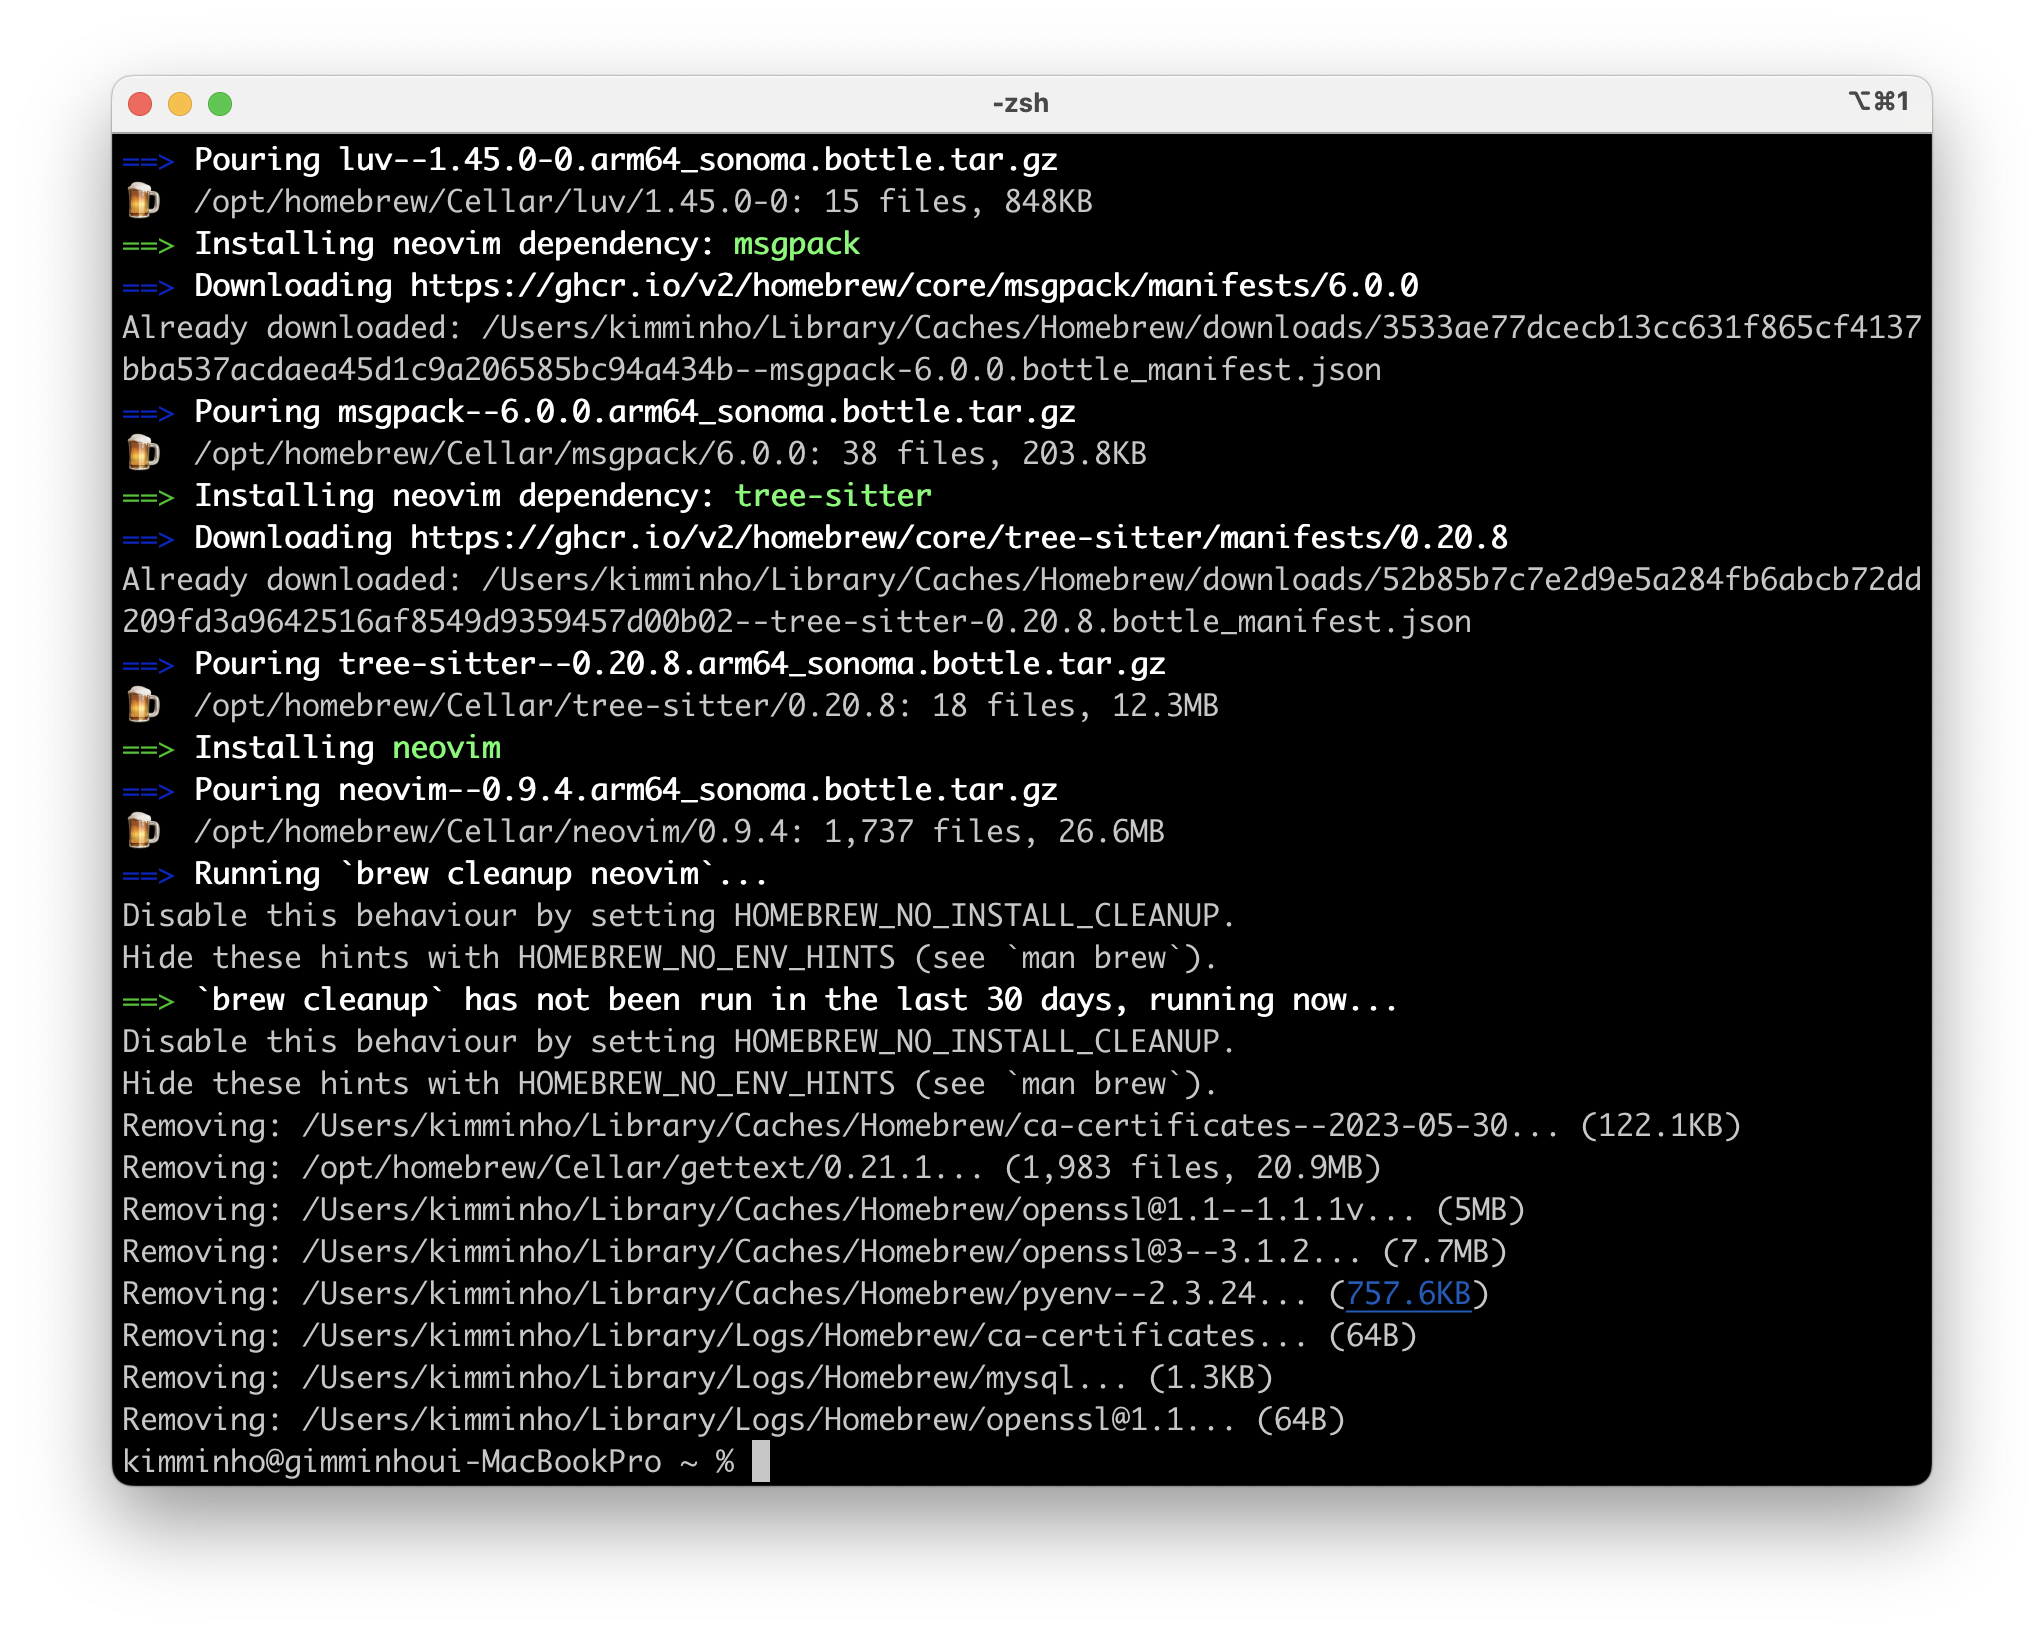
Task: Click the green zoom window button
Action: (220, 104)
